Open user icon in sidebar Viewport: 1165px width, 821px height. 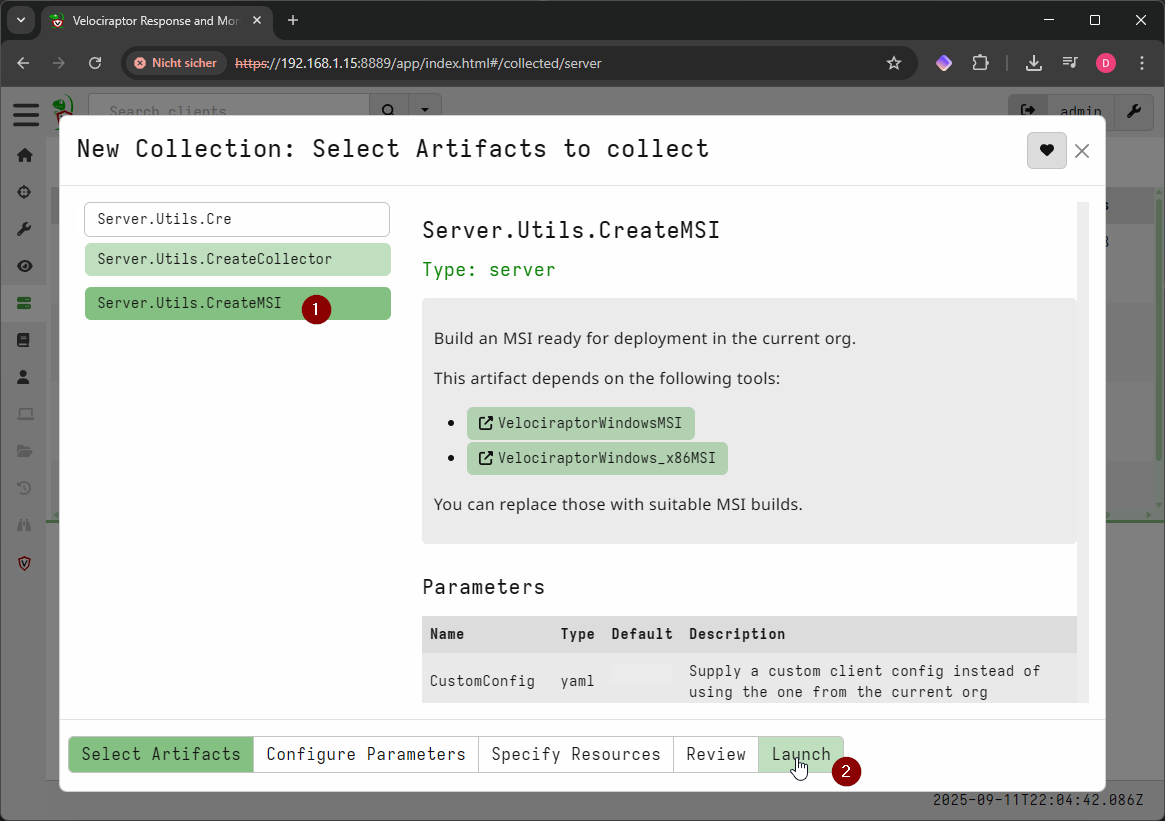click(x=25, y=377)
